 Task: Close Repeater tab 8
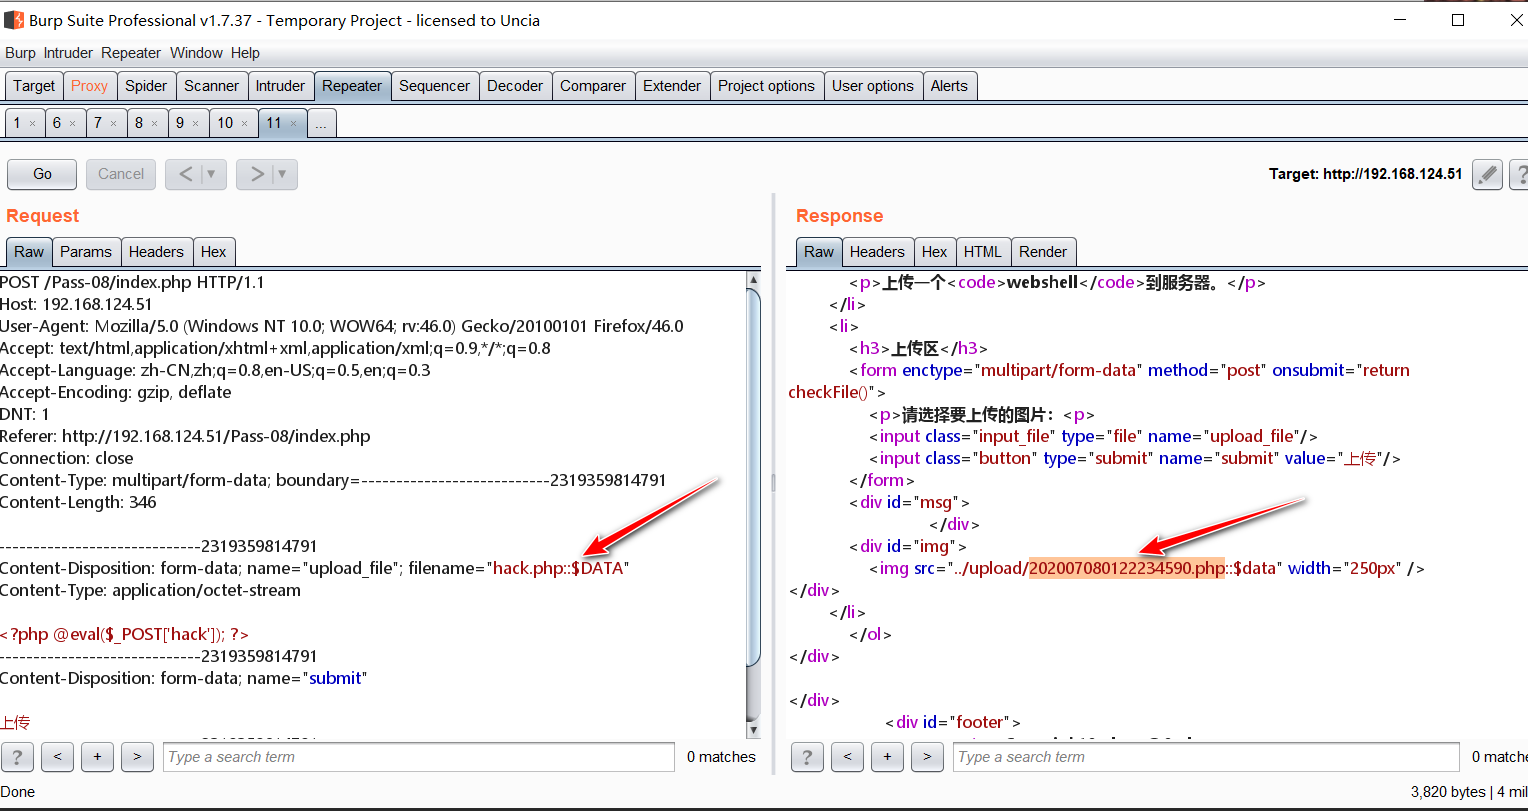[154, 124]
